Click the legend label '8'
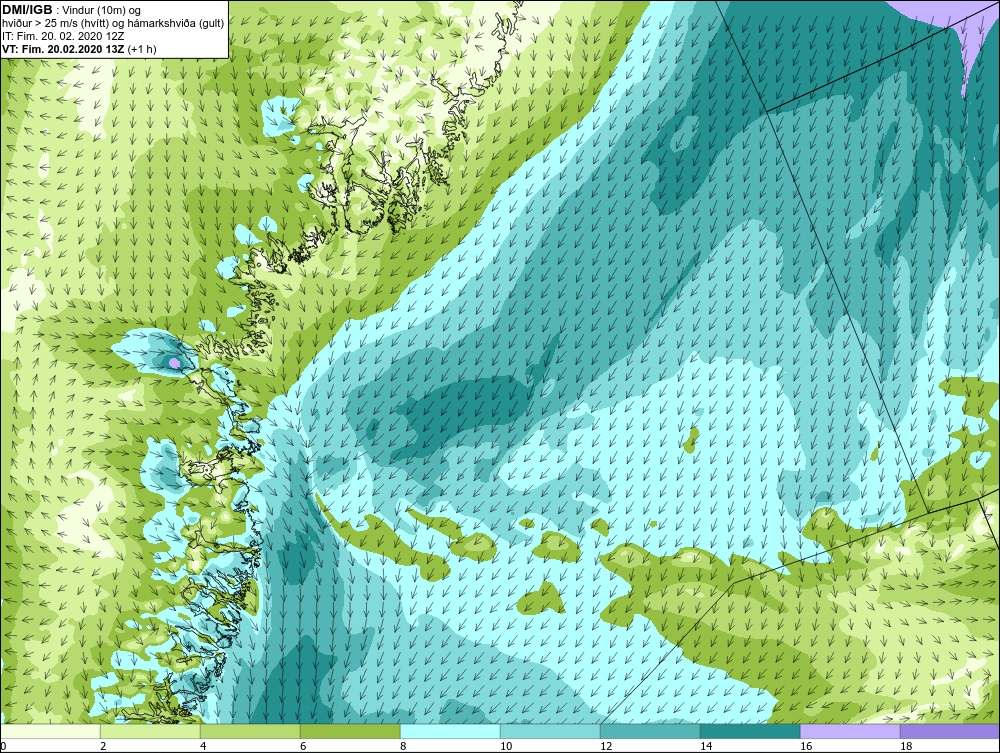Screen dimensions: 1000x753 402,746
